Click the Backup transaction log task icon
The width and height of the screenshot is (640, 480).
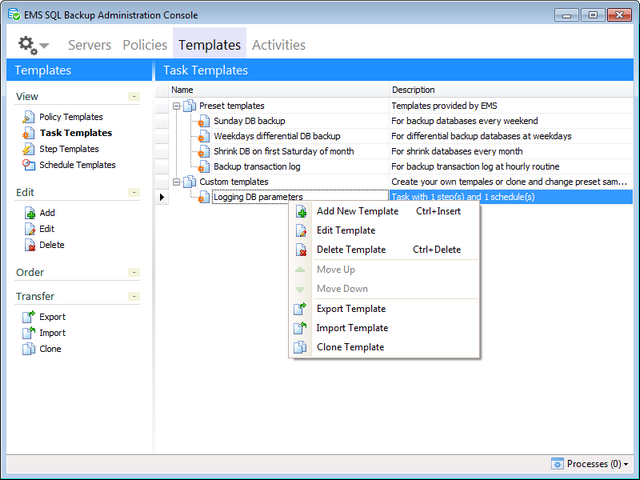[x=204, y=167]
